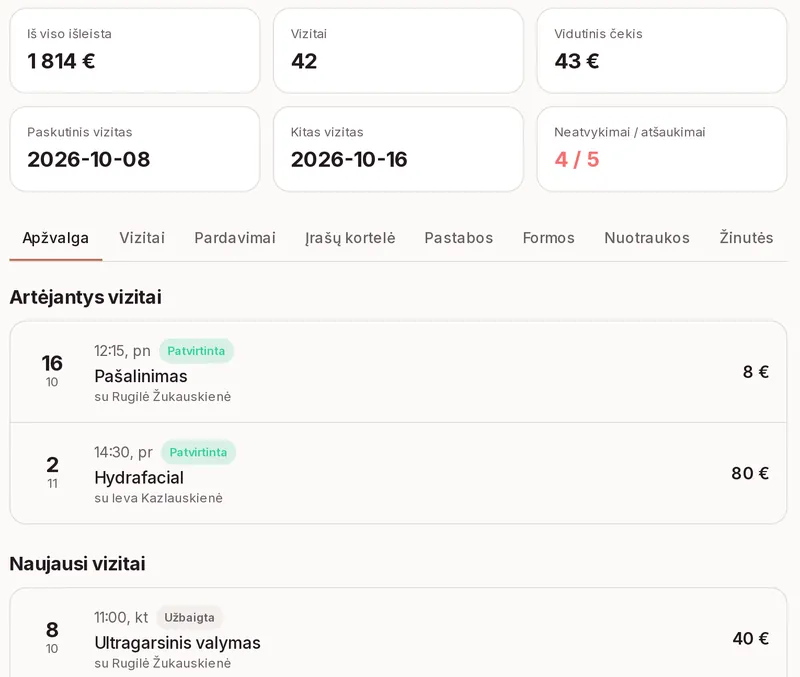The width and height of the screenshot is (800, 677).
Task: Click the Patvirtinta badge on Pašalinimas
Action: pos(196,351)
